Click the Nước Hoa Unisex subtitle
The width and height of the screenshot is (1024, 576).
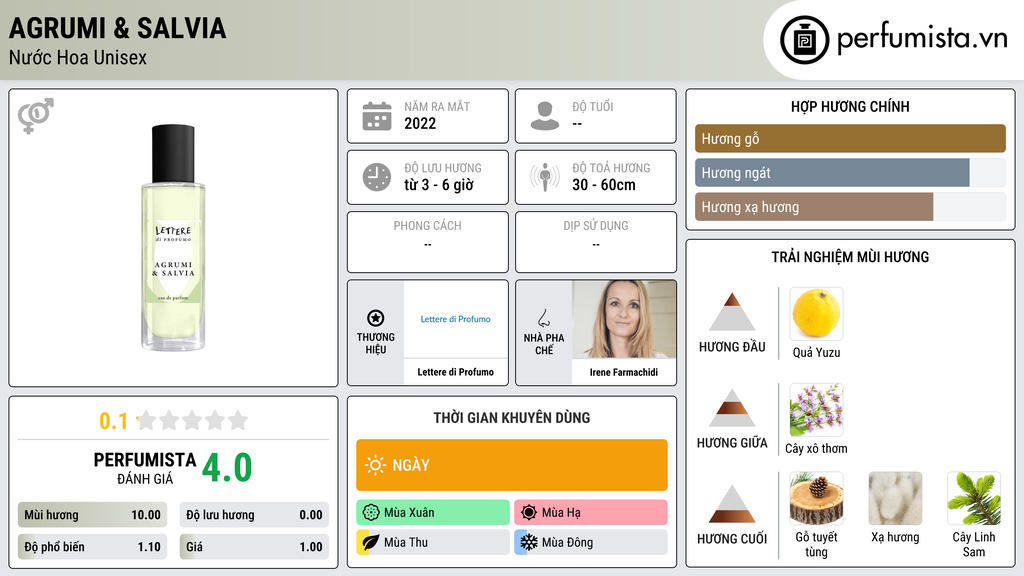[x=78, y=57]
